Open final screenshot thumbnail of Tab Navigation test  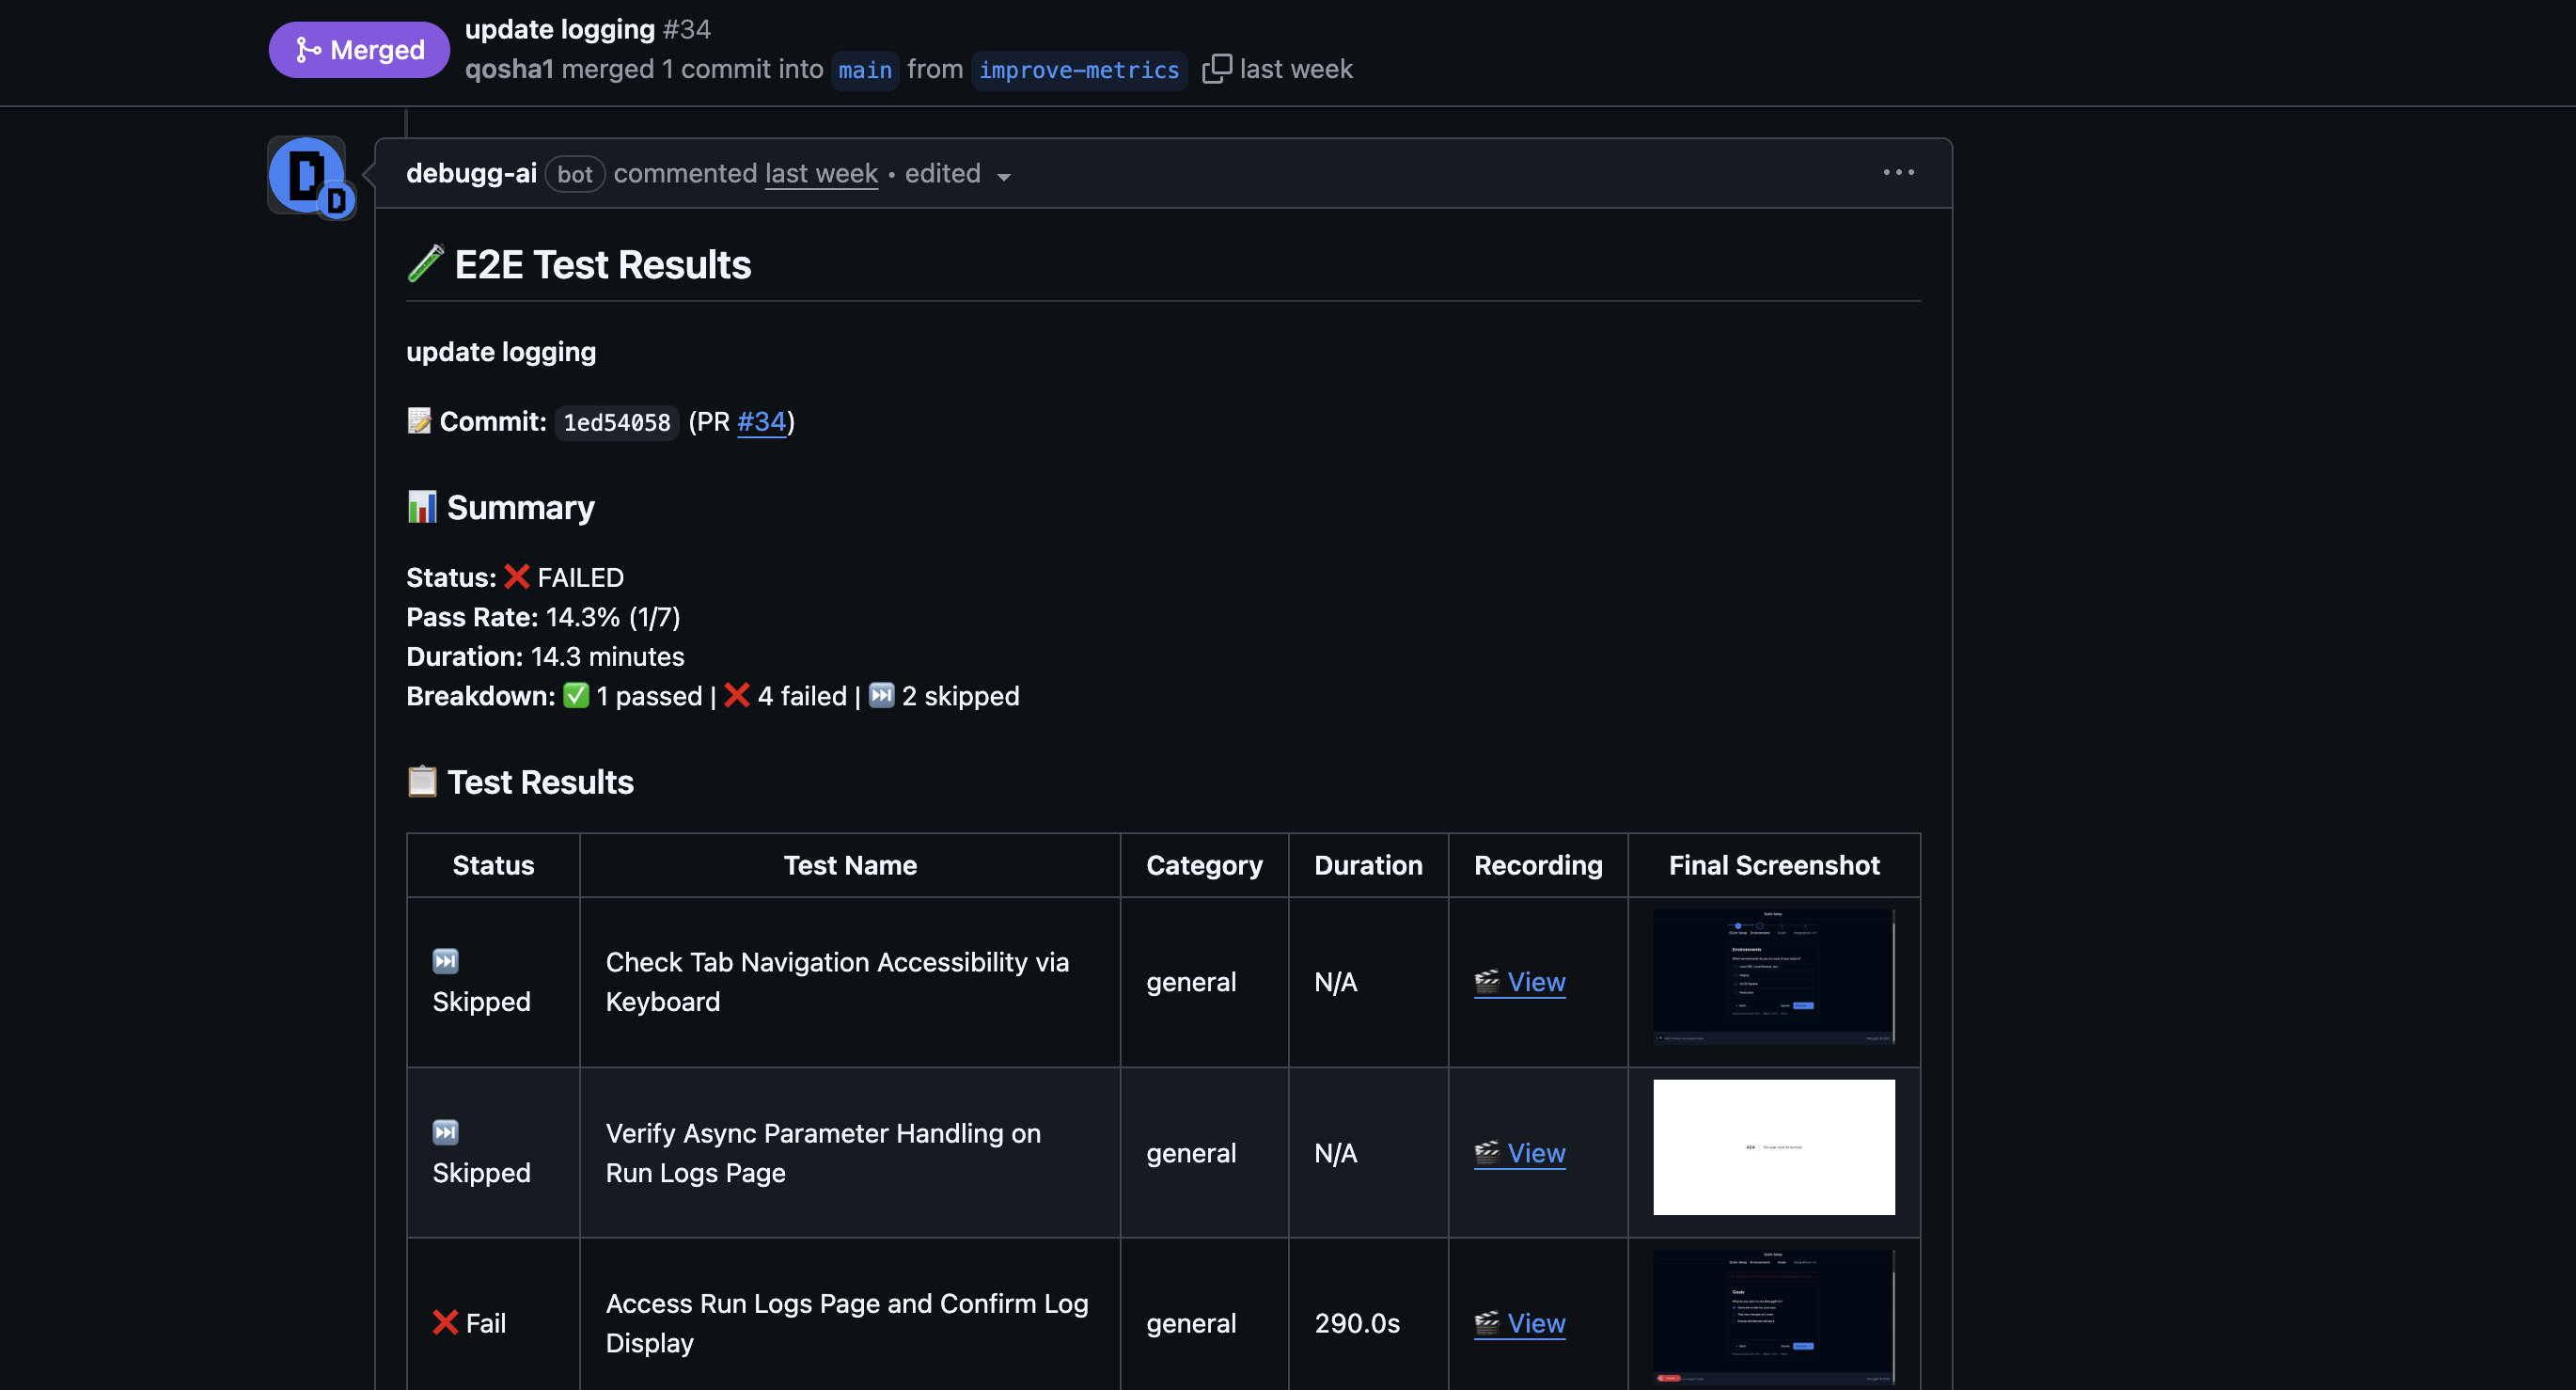tap(1773, 977)
